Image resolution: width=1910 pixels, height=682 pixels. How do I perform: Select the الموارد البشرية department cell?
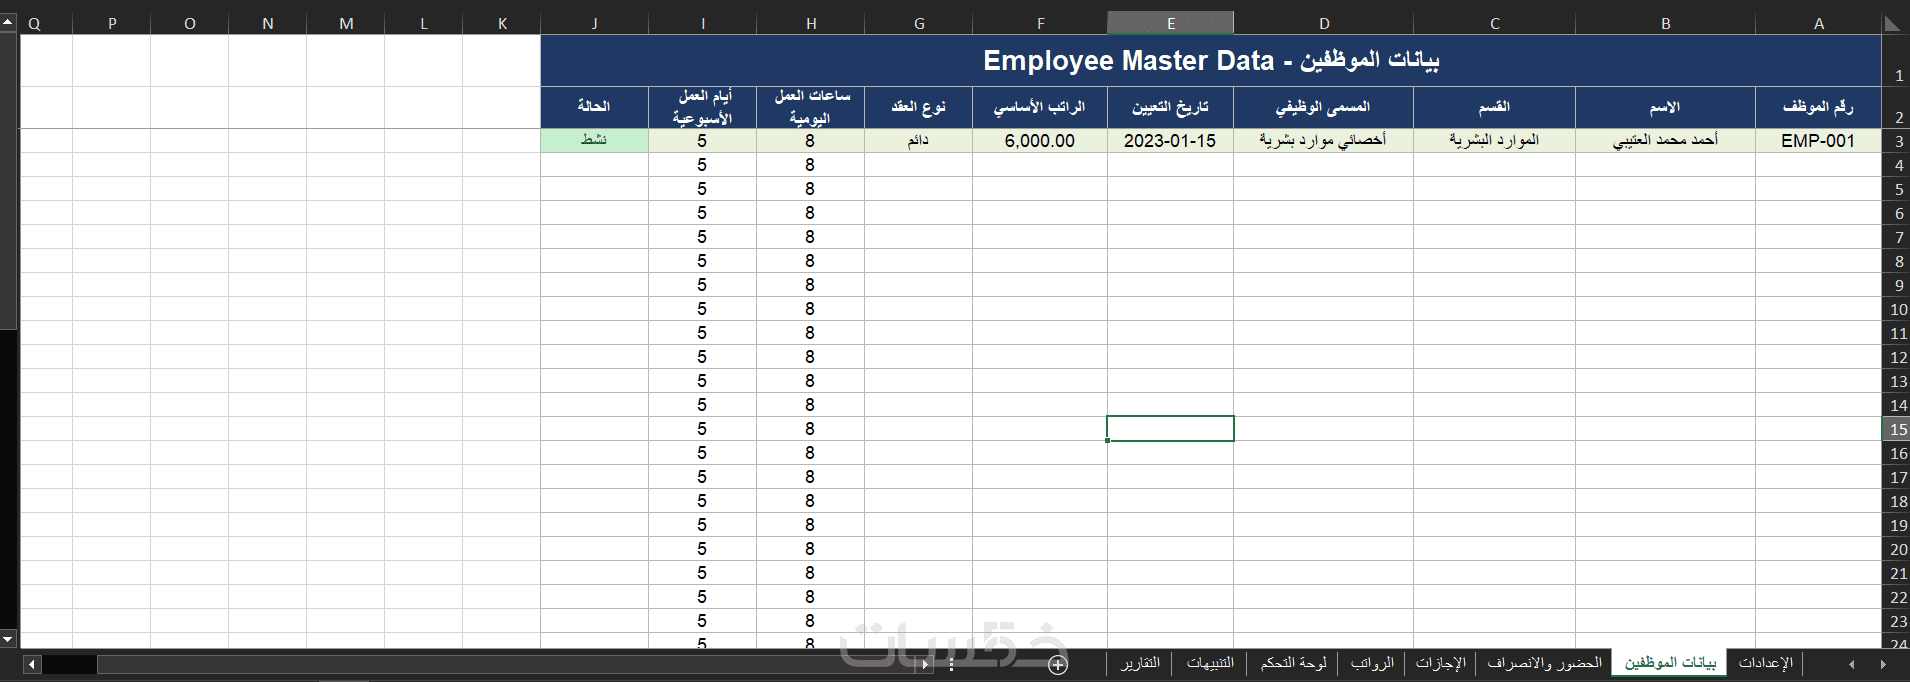(1494, 141)
